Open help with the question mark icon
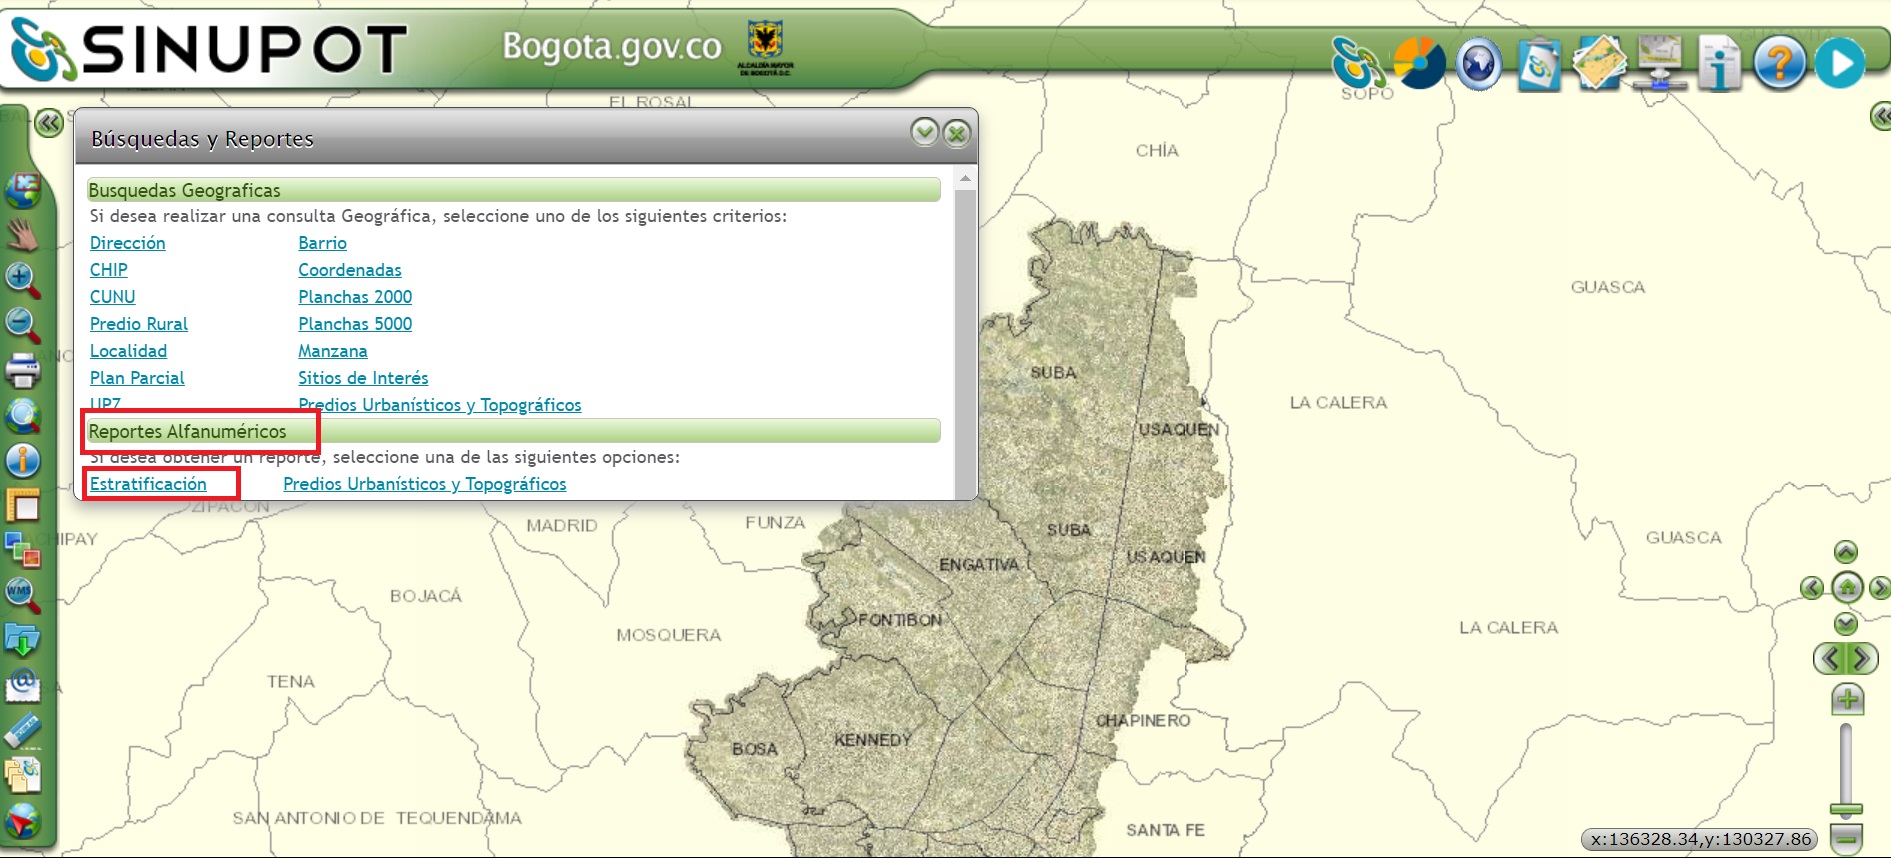 click(x=1779, y=63)
